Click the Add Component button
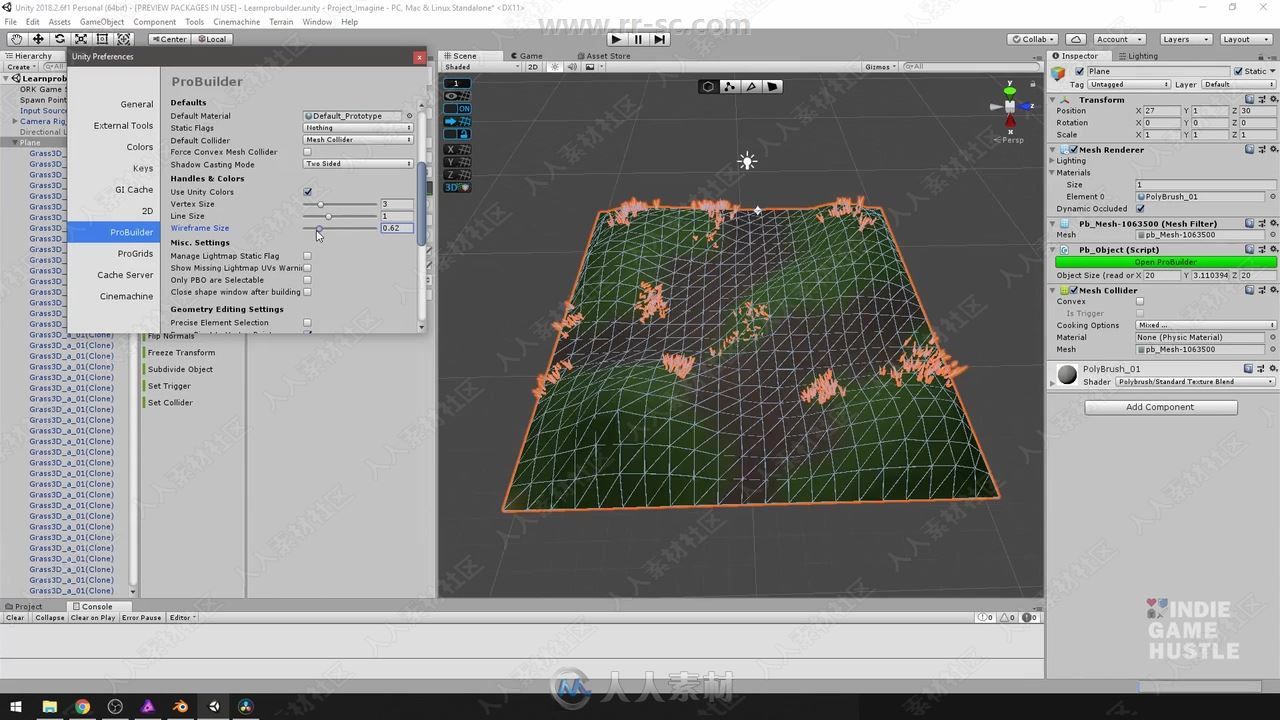Screen dimensions: 1280x720 point(1160,407)
